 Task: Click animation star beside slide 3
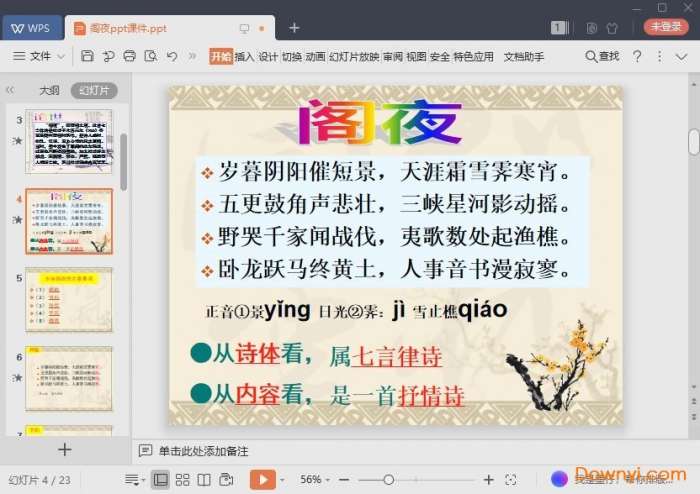pyautogui.click(x=17, y=141)
